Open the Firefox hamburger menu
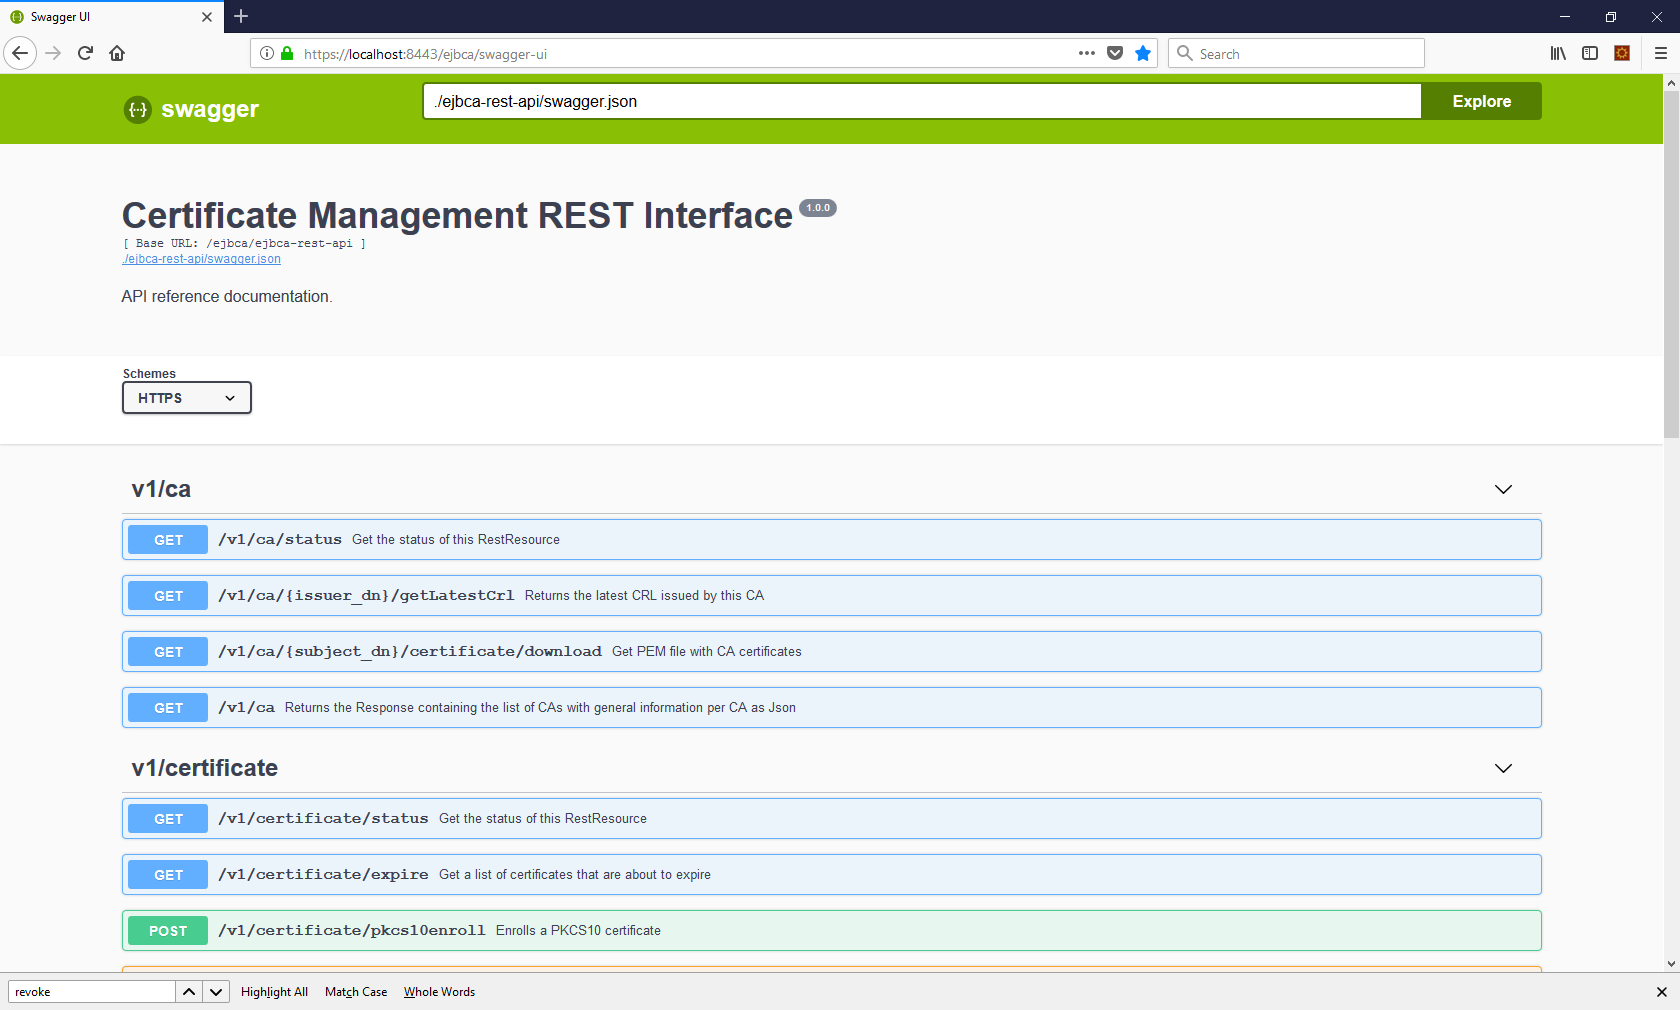Viewport: 1680px width, 1010px height. tap(1661, 53)
